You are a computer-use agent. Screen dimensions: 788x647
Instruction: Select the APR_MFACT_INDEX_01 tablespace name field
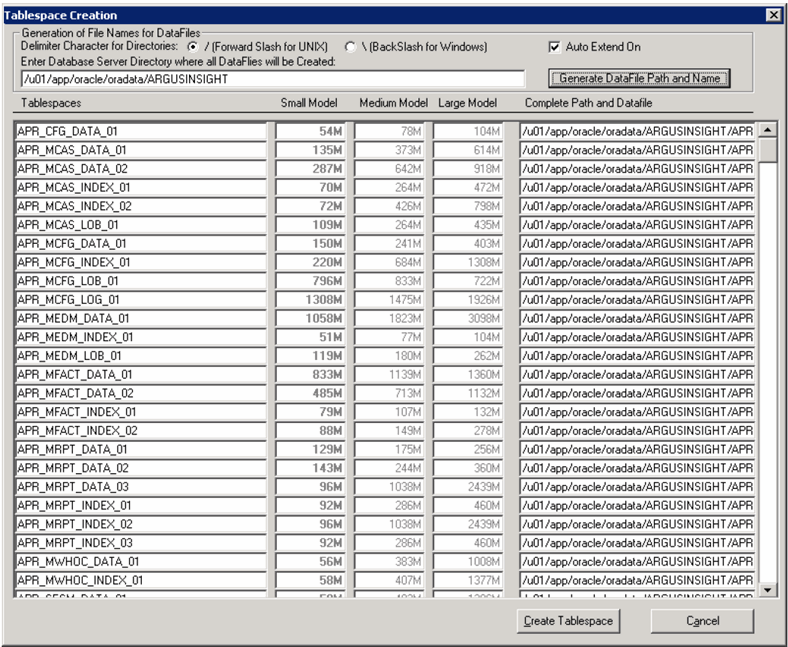tap(141, 412)
